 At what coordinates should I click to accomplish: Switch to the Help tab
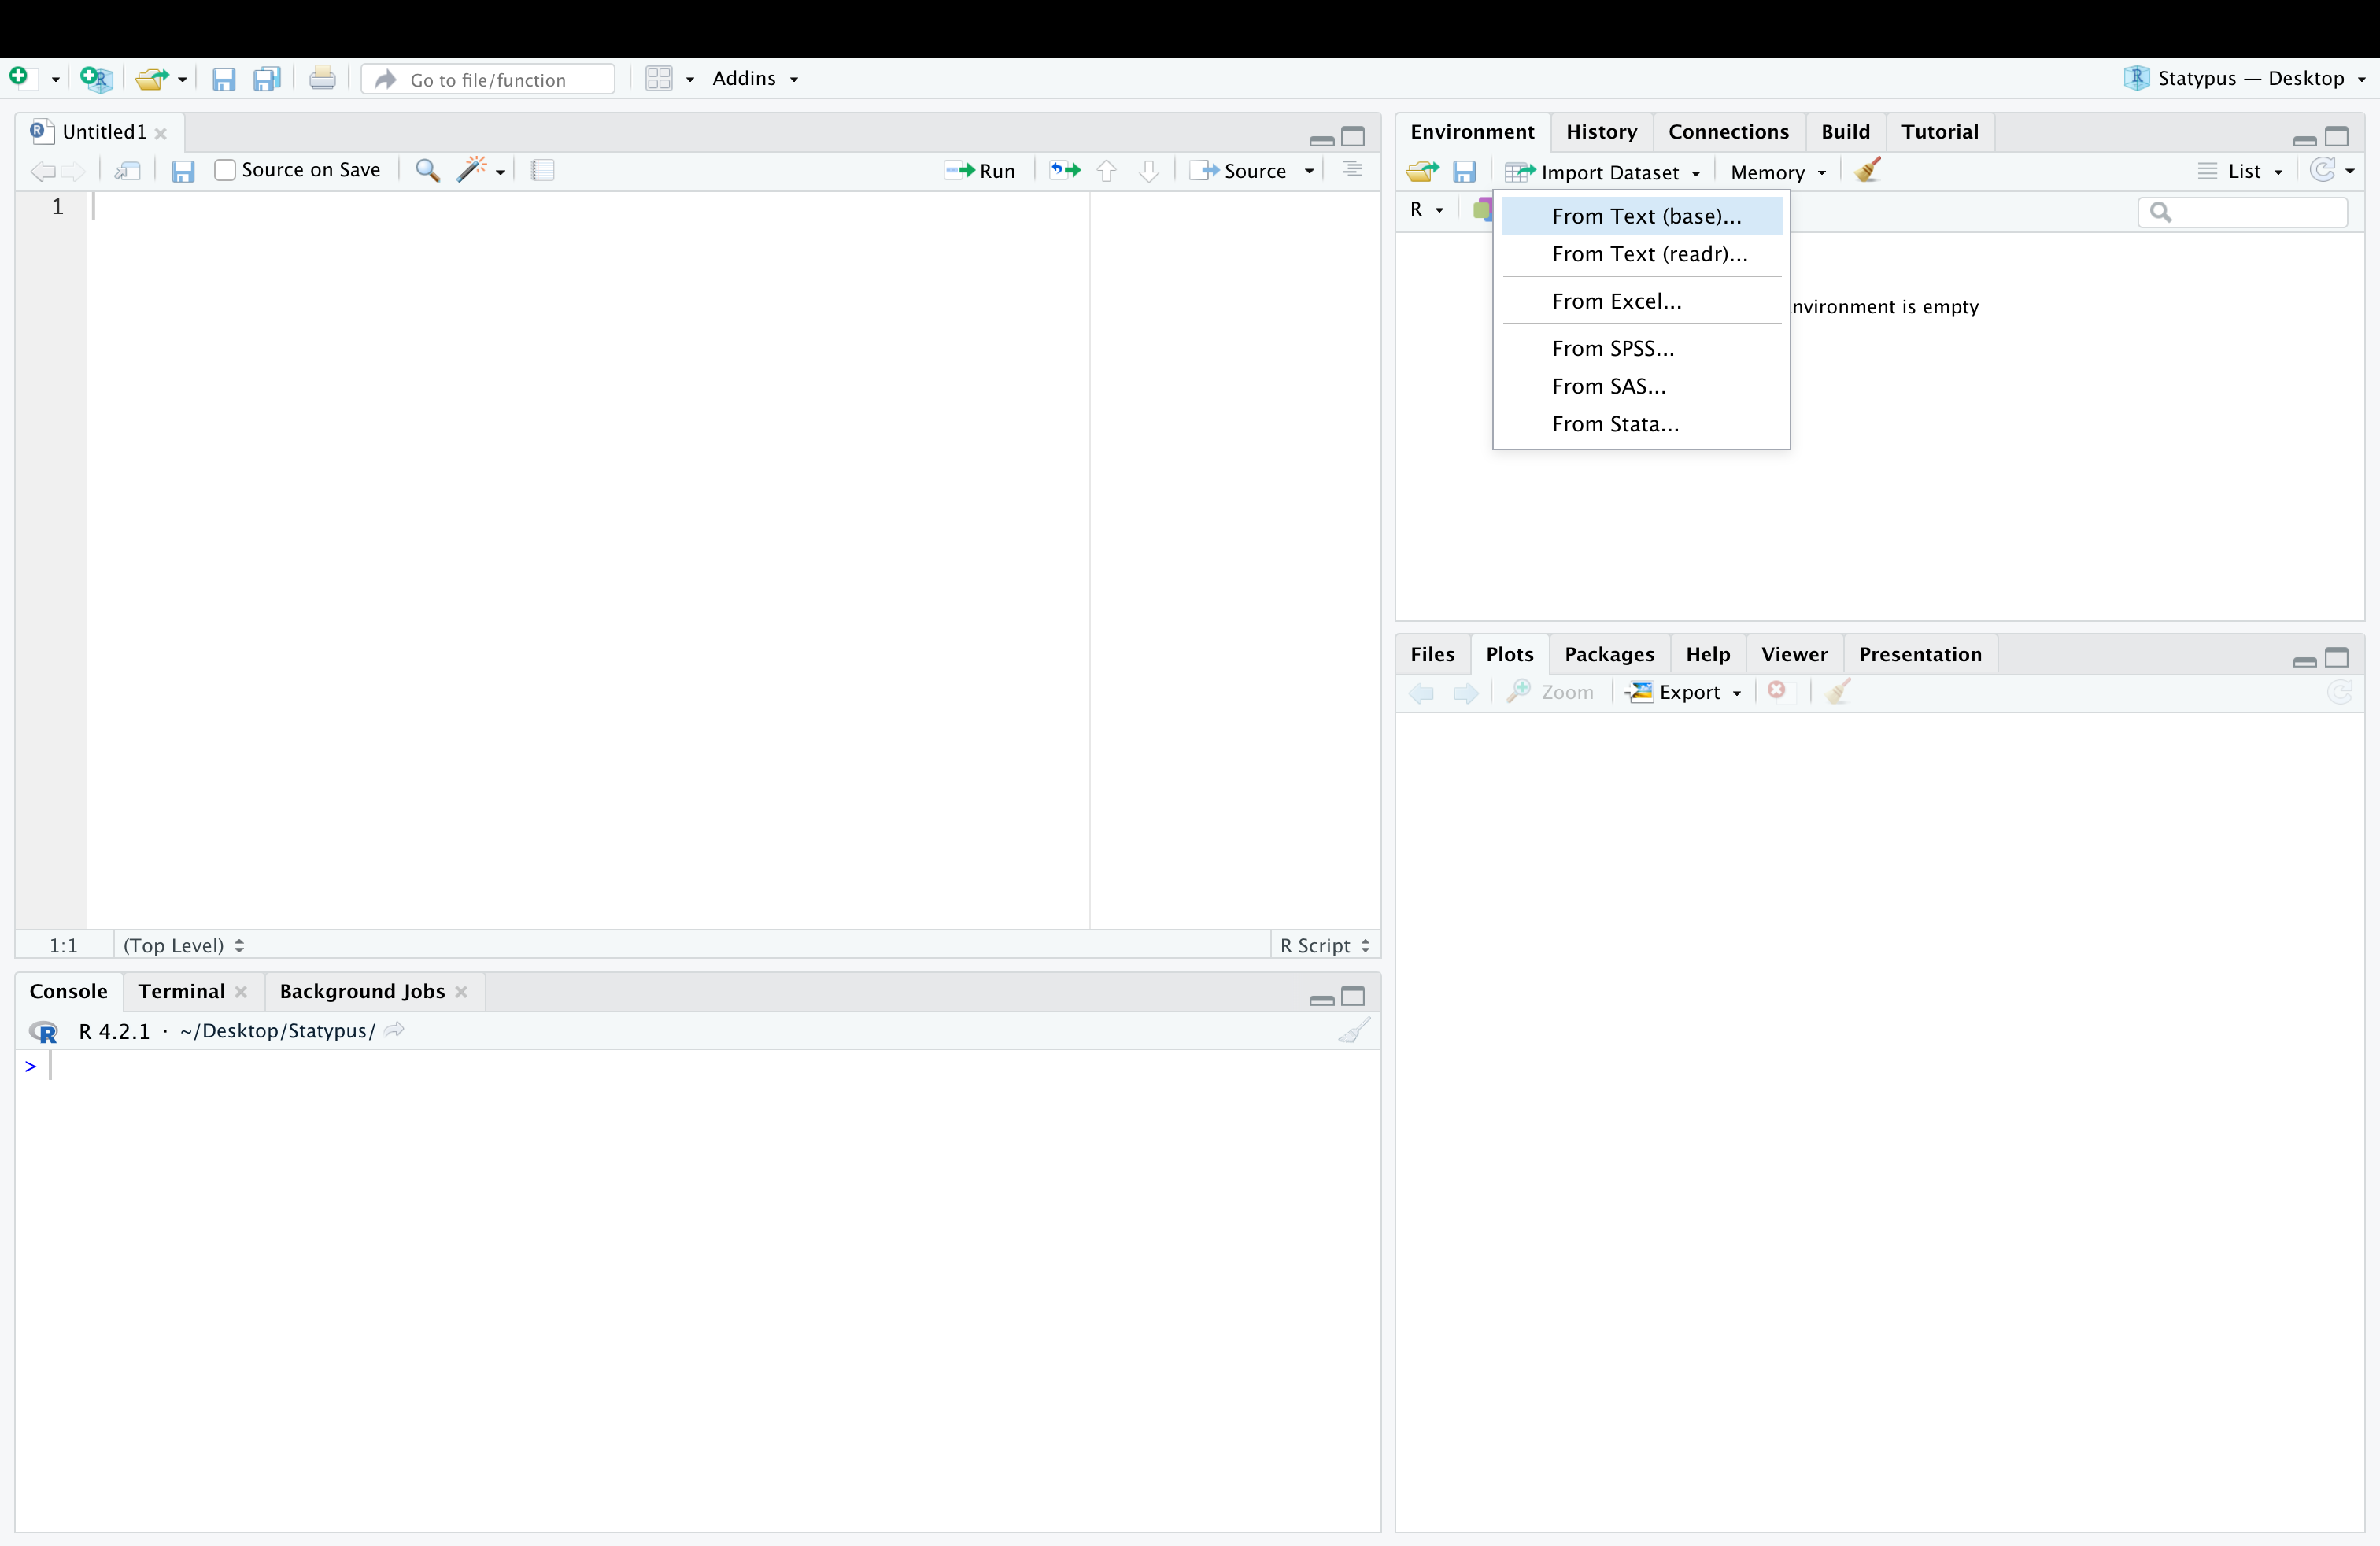click(1707, 654)
